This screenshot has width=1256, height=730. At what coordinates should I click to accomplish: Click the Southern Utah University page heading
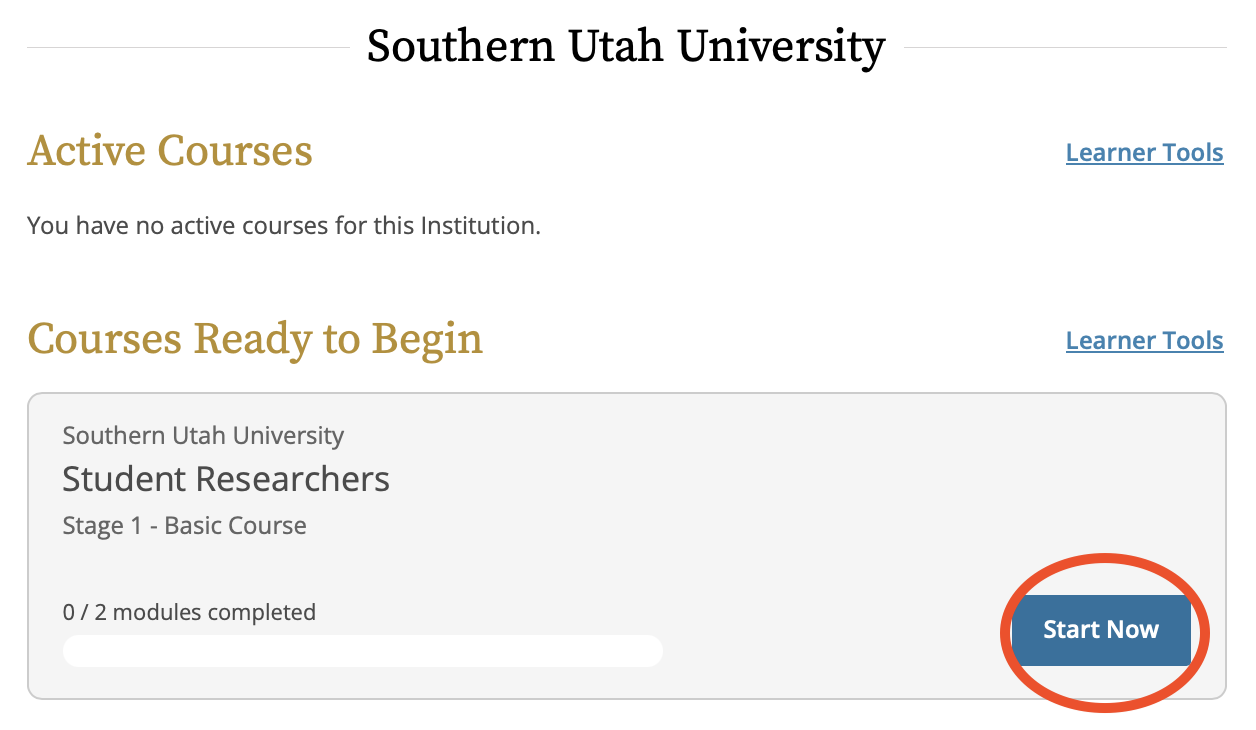tap(625, 47)
